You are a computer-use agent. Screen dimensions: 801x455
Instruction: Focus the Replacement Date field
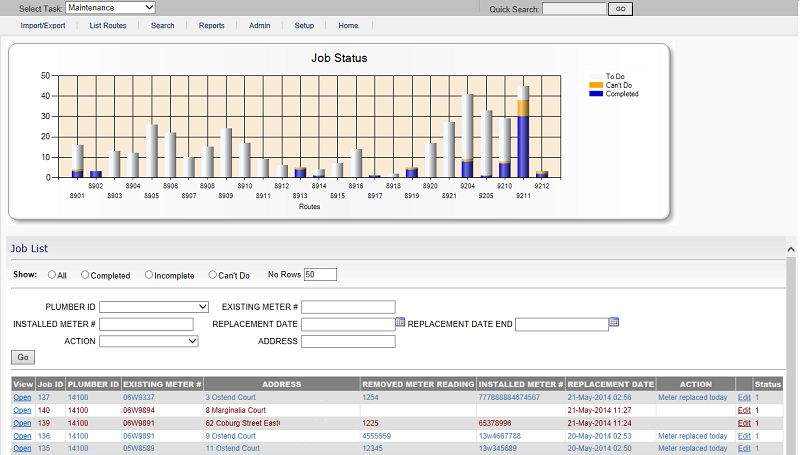348,324
